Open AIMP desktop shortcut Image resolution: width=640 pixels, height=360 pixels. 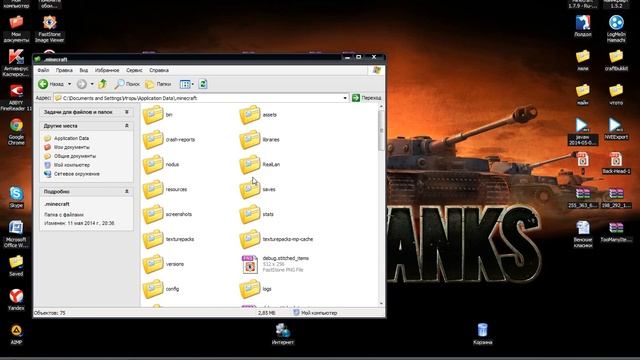[x=16, y=334]
